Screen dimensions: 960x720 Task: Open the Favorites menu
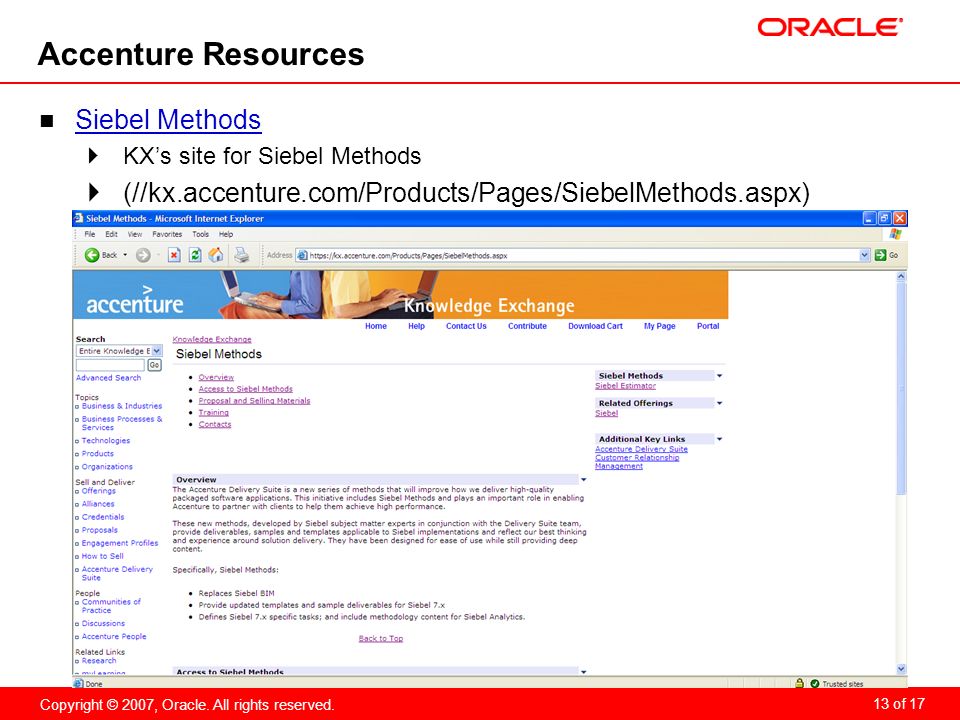[167, 234]
